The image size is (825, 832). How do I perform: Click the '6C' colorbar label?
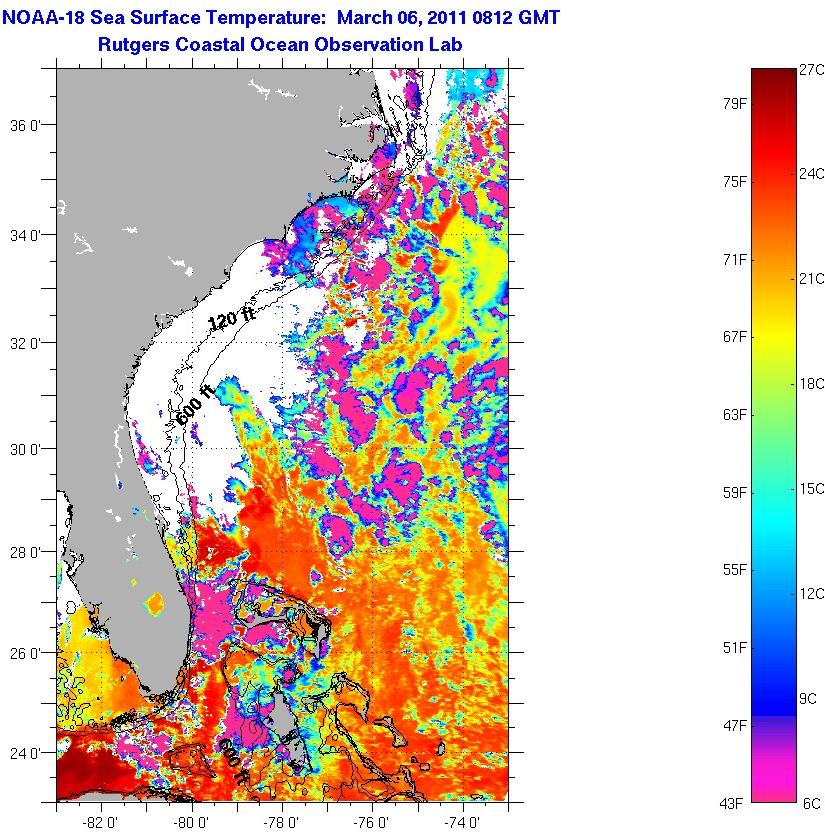(812, 804)
